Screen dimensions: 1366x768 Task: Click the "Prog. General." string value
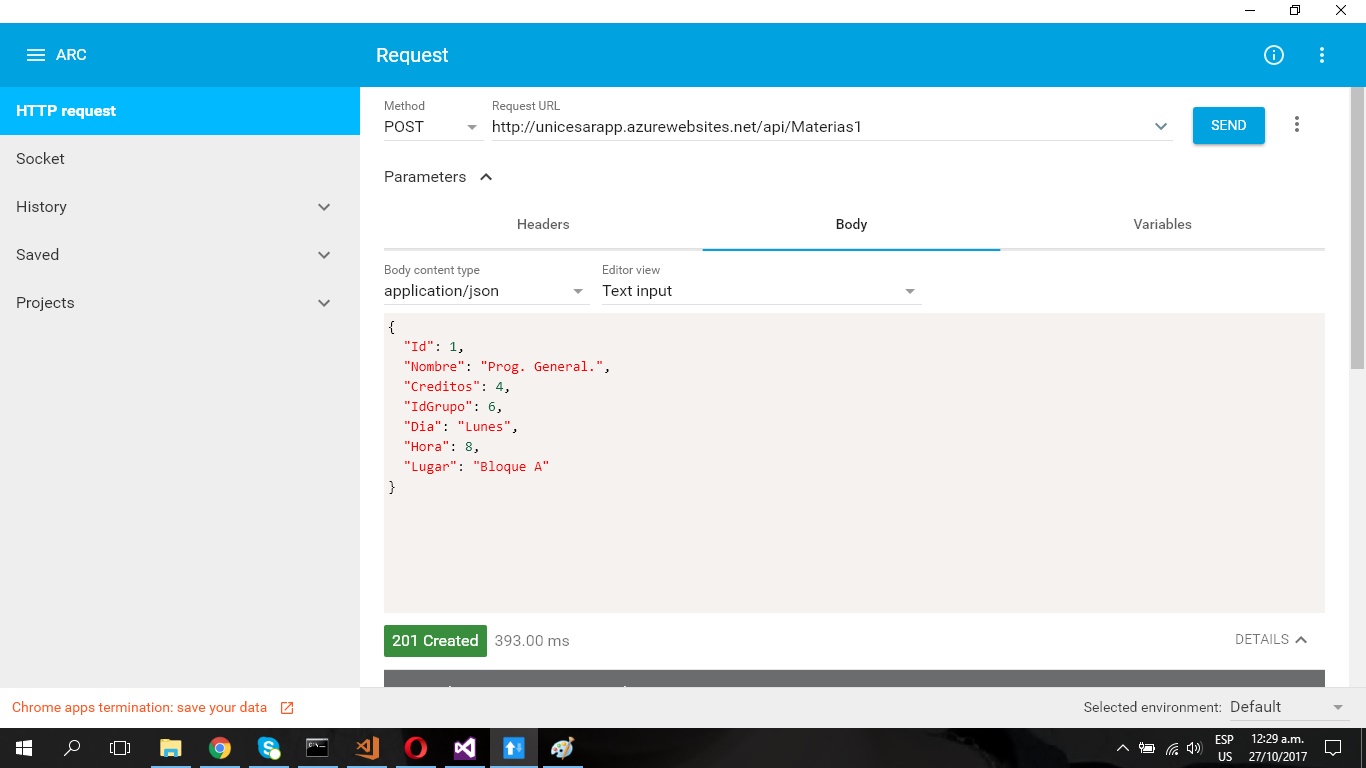542,367
